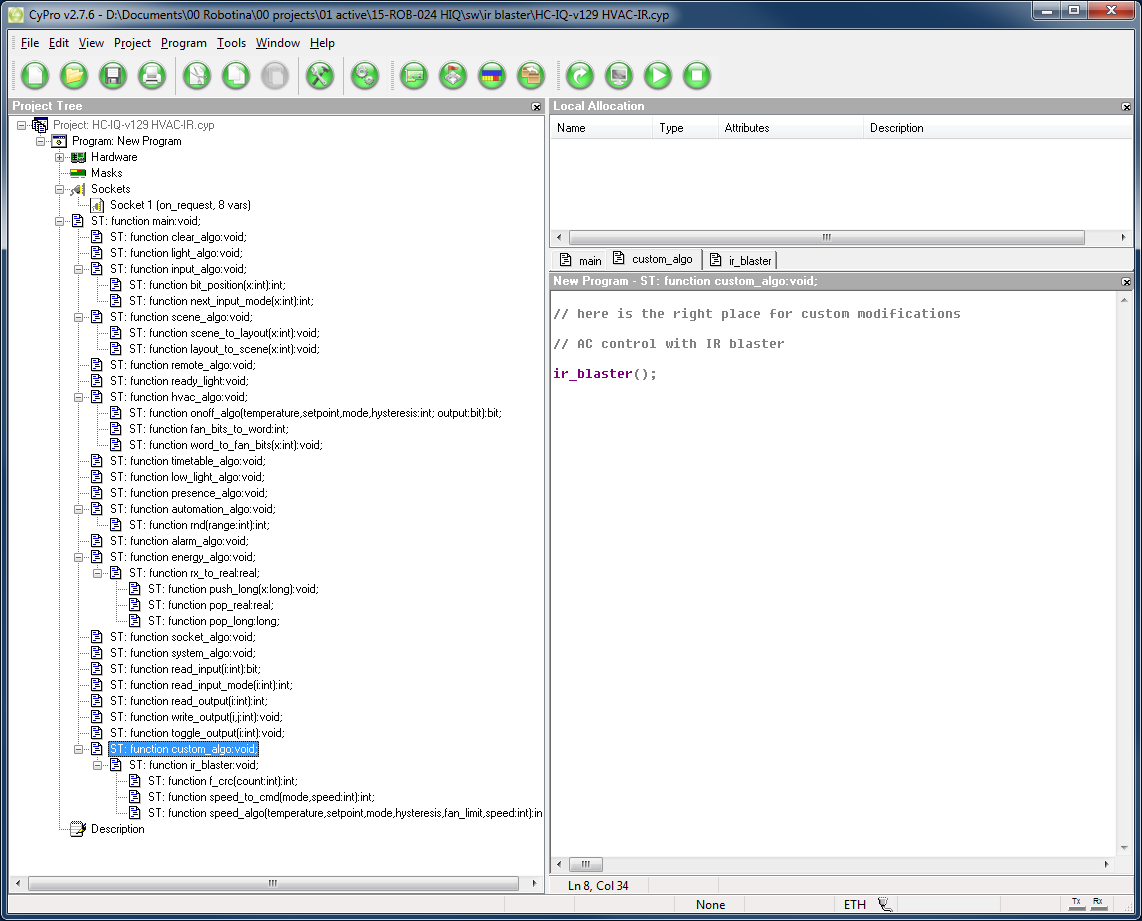Click the Print toolbar icon

[151, 76]
